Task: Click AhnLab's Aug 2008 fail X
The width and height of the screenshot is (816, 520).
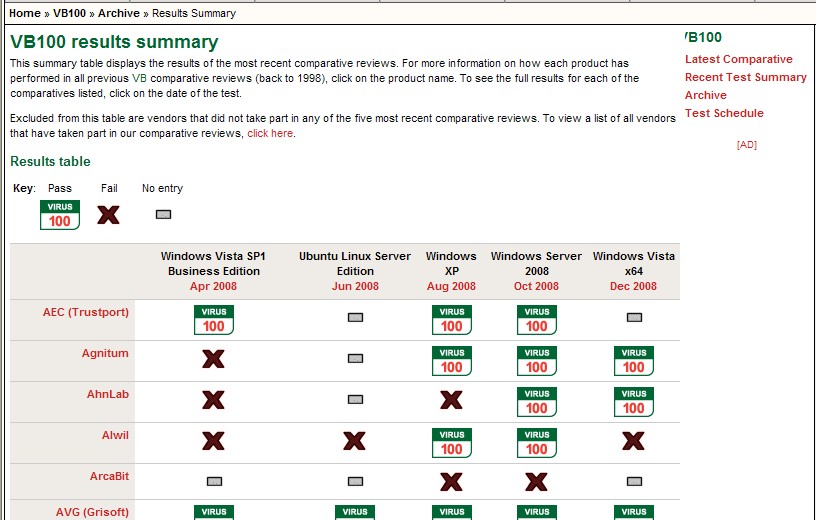Action: coord(451,400)
